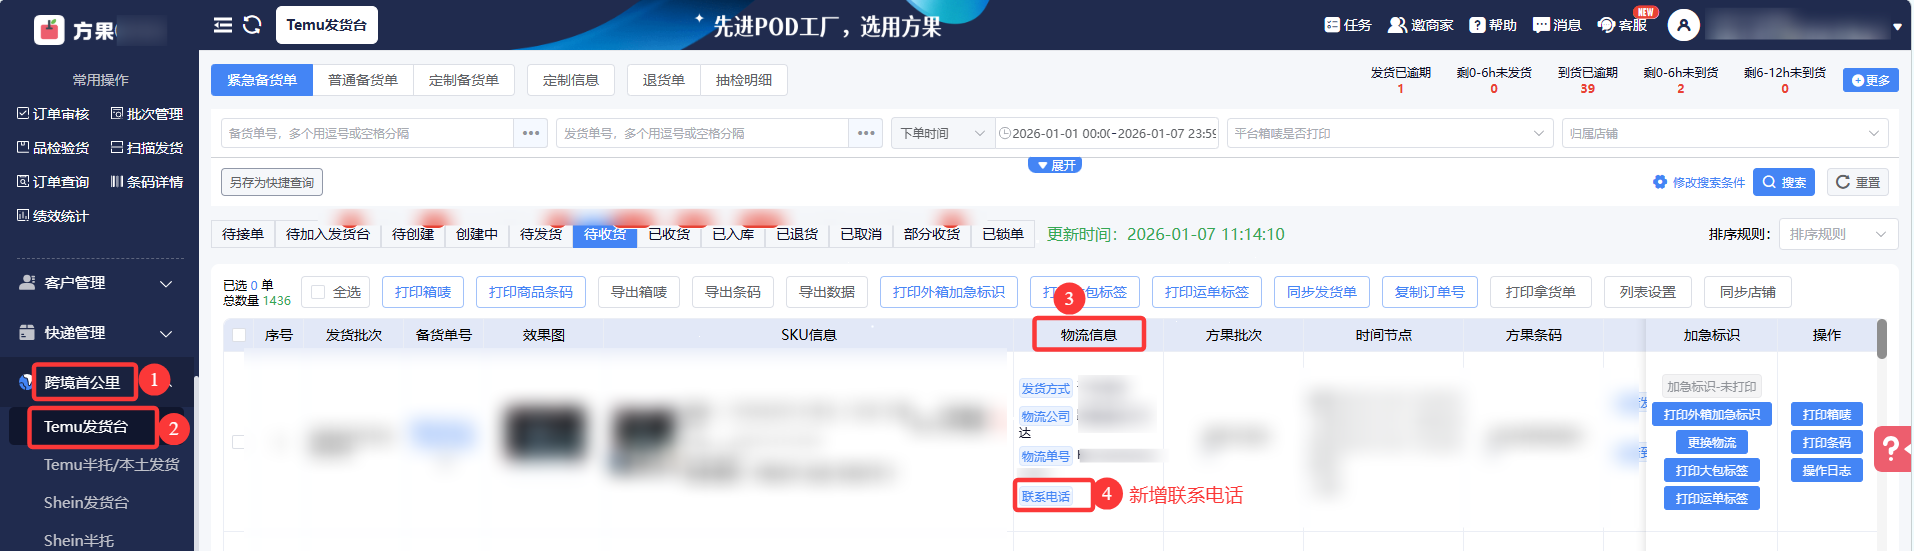Open the 平台箱唛是否打印 dropdown
The width and height of the screenshot is (1914, 551).
pyautogui.click(x=1388, y=133)
